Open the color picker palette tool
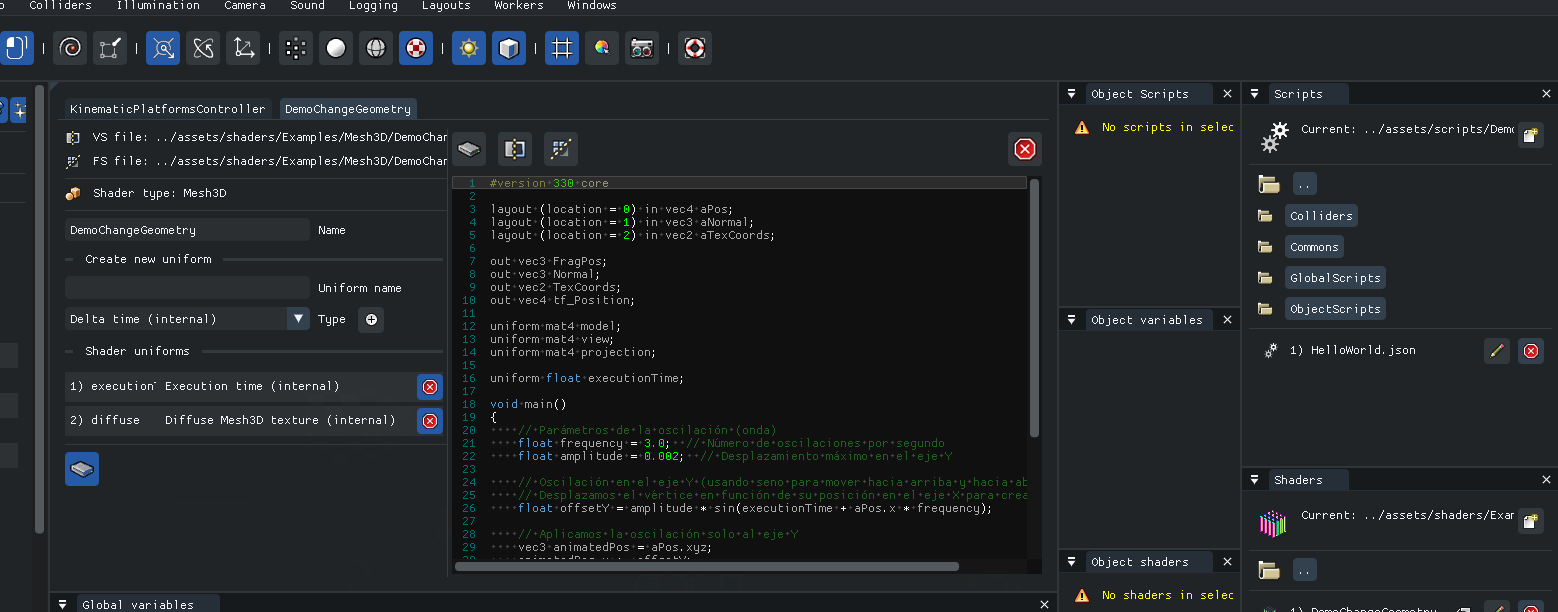The image size is (1558, 612). [601, 48]
